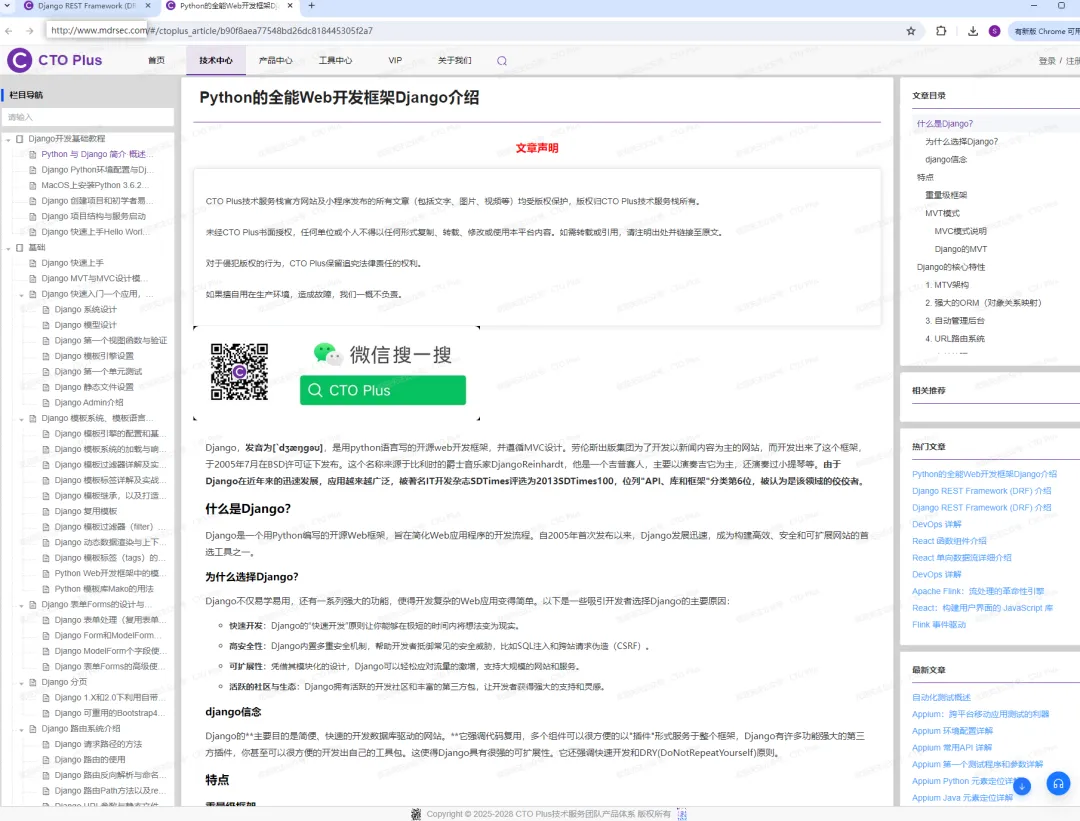Collapse the 基础 tree section
This screenshot has height=821, width=1080.
pyautogui.click(x=8, y=248)
